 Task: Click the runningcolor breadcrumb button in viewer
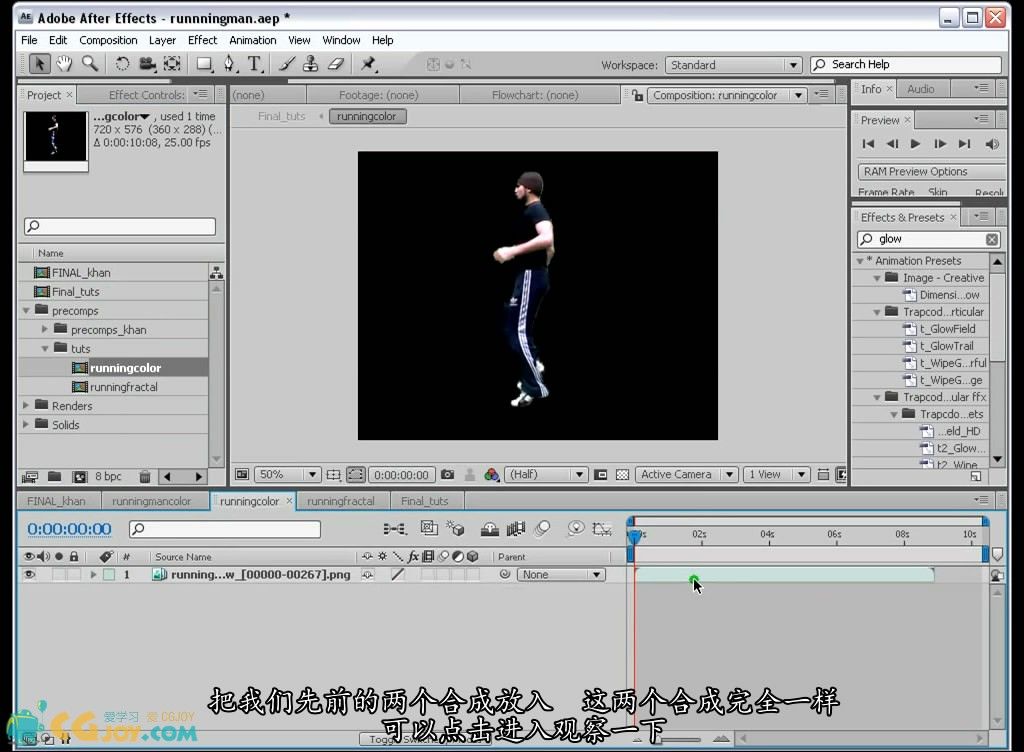367,116
